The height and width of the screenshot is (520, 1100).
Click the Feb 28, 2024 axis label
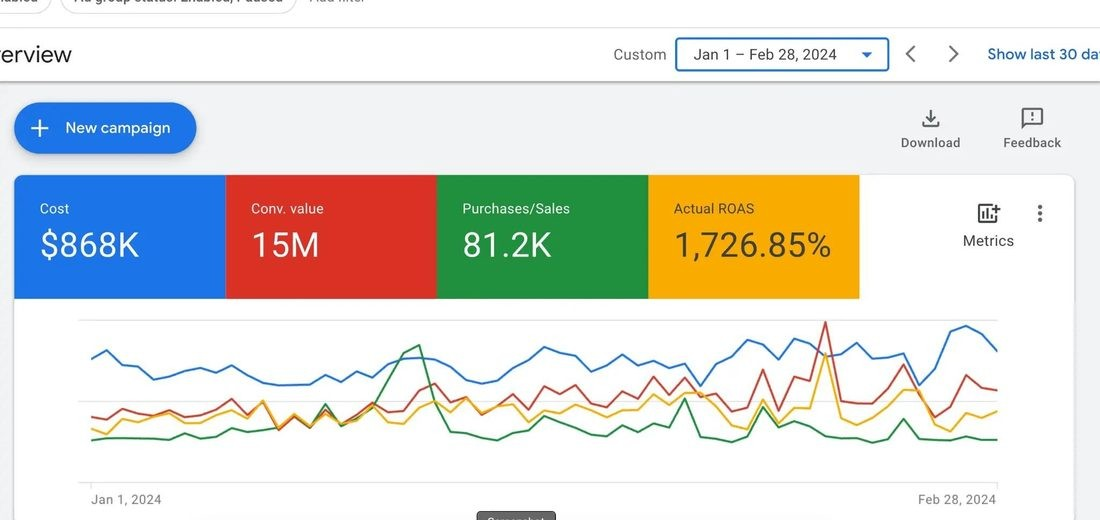coord(957,500)
